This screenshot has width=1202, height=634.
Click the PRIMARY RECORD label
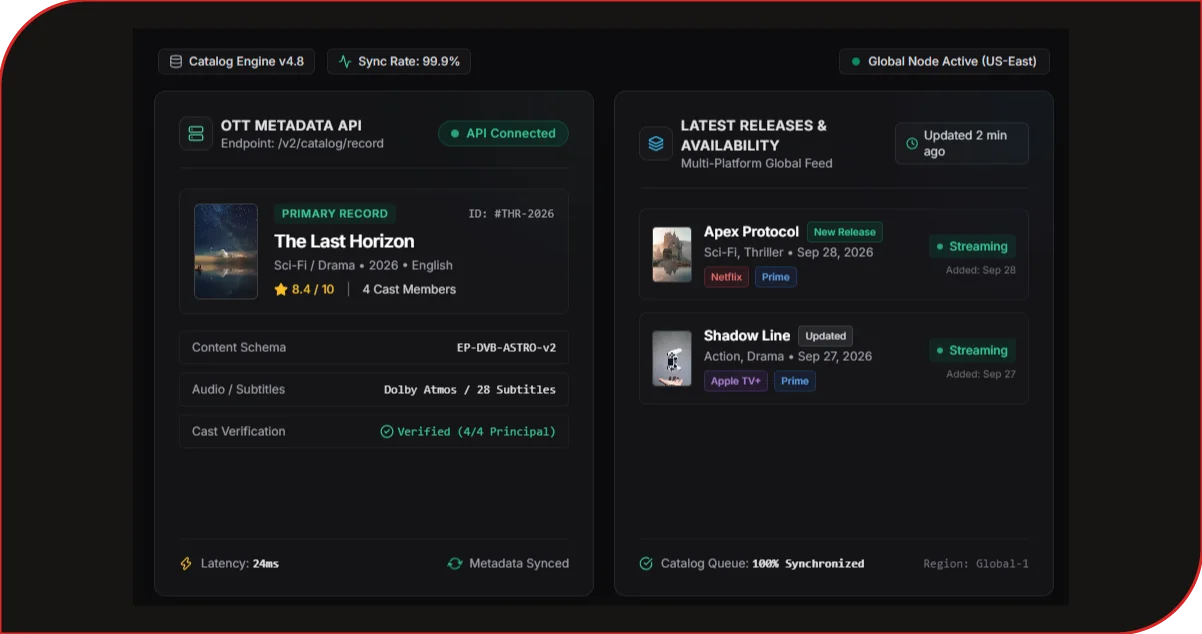tap(335, 214)
